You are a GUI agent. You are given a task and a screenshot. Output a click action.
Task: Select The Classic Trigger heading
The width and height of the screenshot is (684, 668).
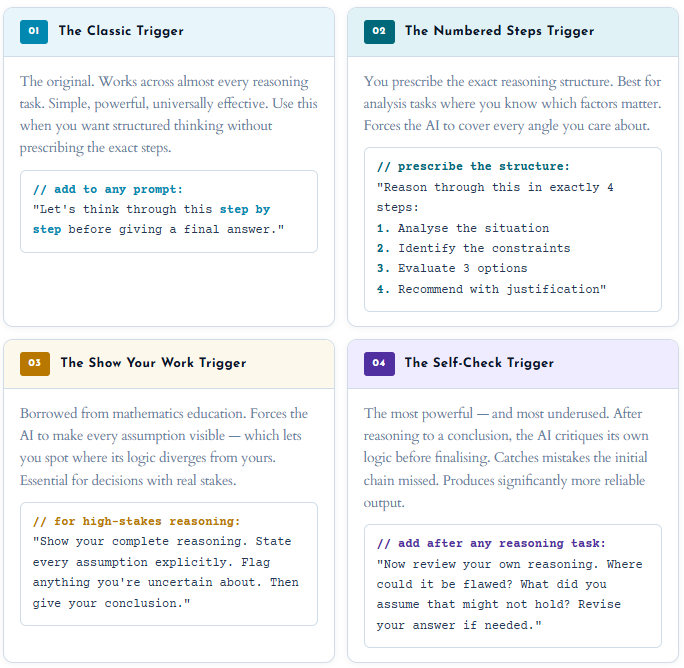click(x=121, y=31)
